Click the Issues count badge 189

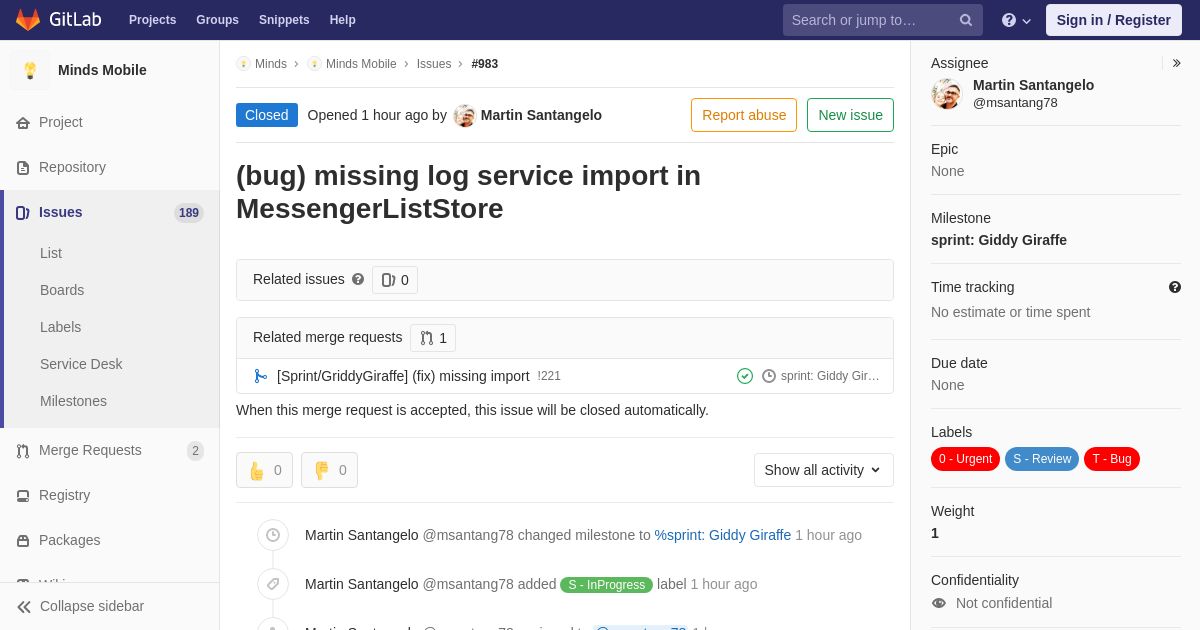click(189, 212)
